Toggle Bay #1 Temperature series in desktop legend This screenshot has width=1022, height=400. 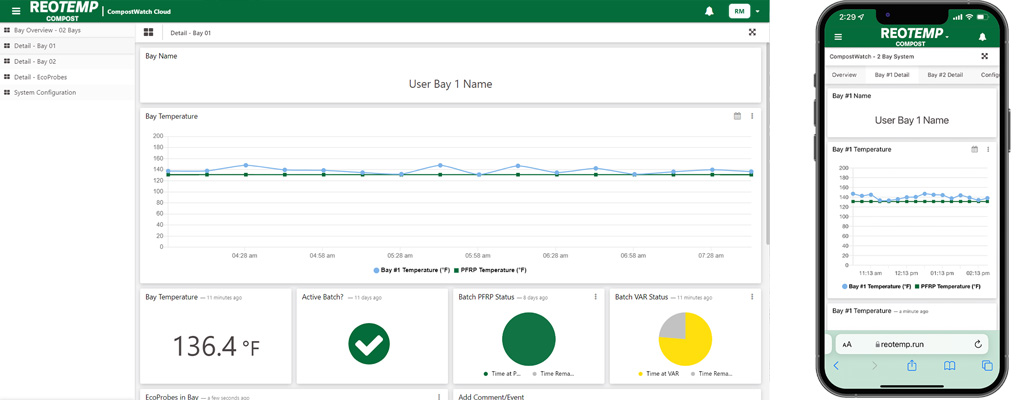pos(411,270)
